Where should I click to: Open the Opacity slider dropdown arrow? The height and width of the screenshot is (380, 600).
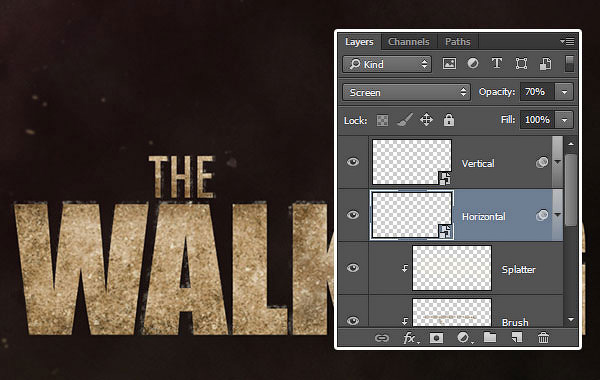point(564,92)
